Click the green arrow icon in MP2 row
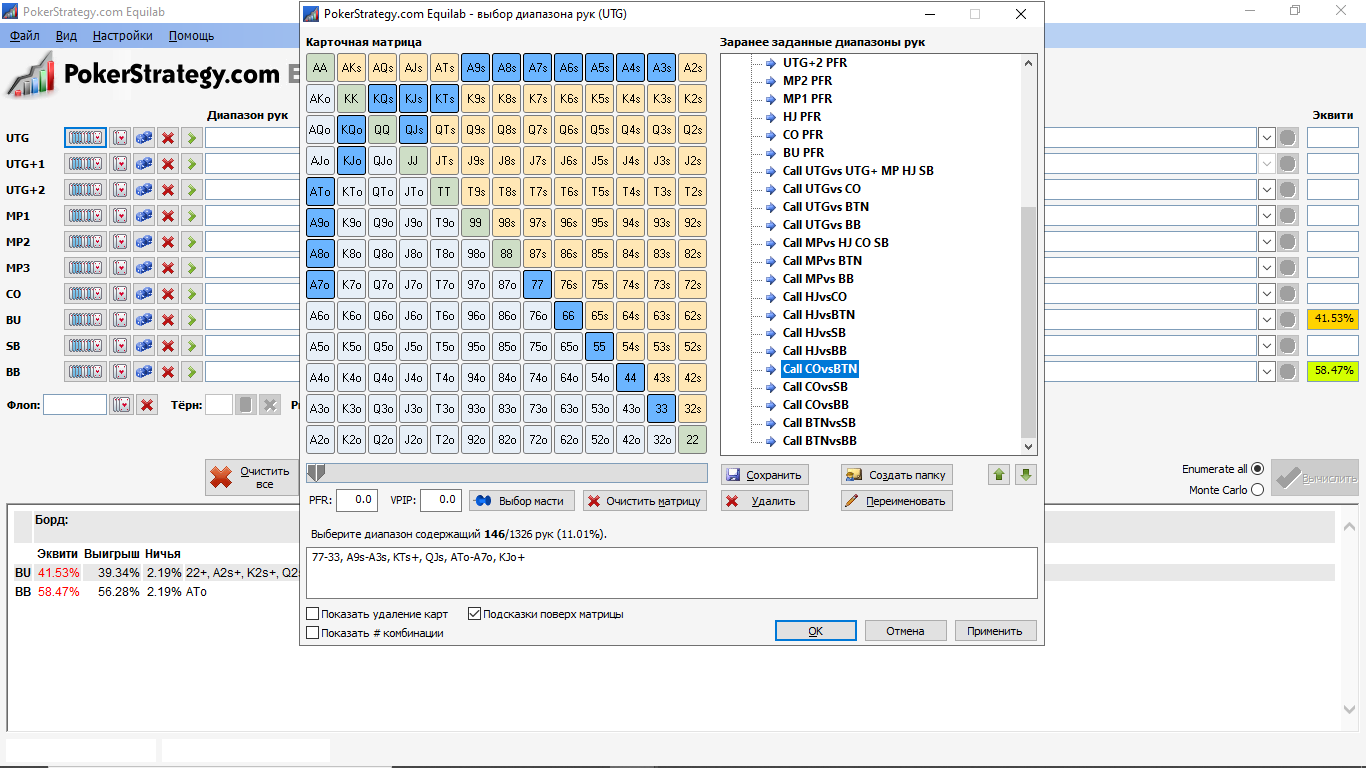 coord(191,241)
